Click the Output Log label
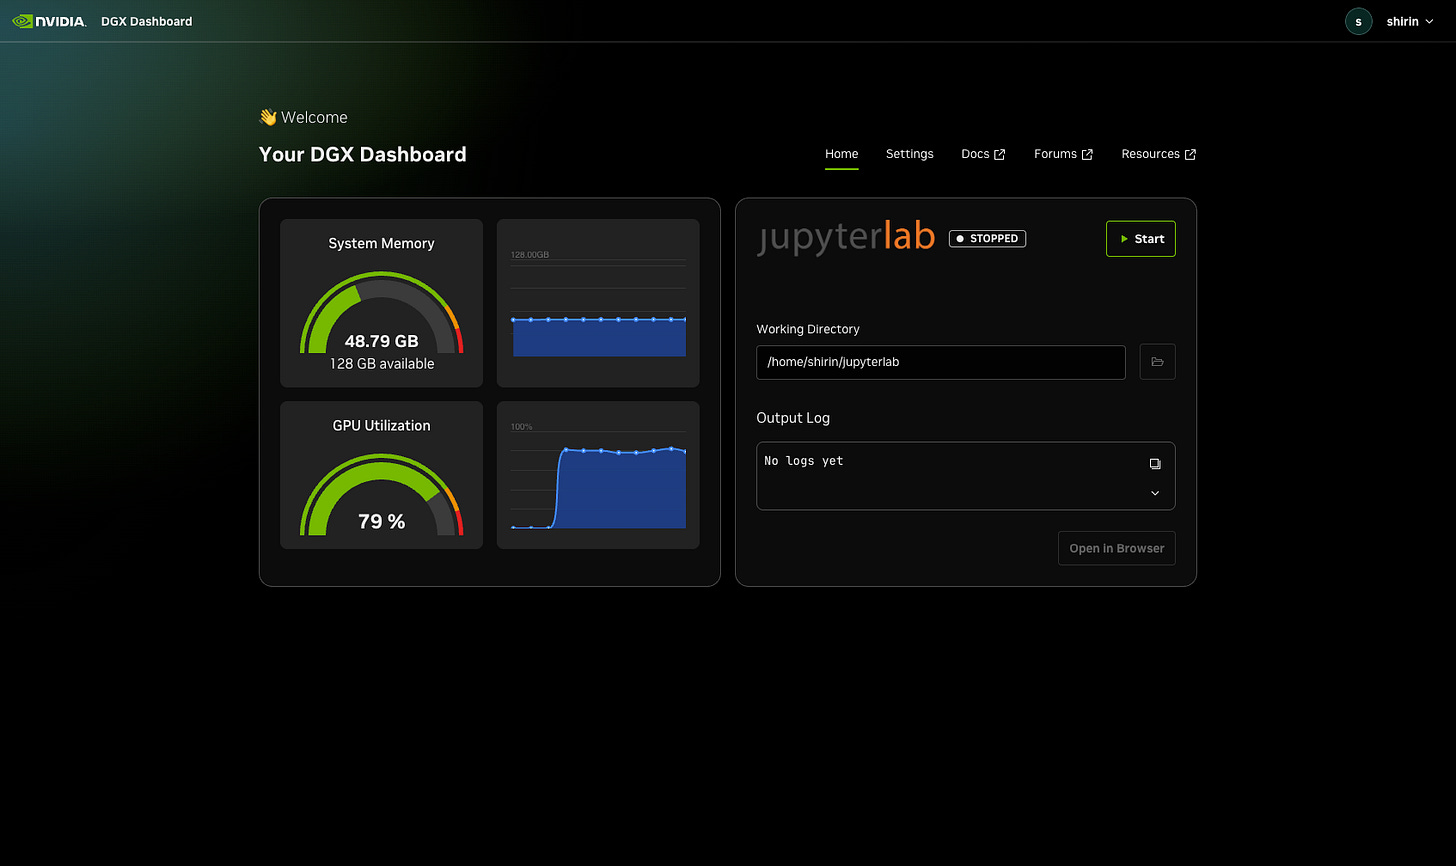Image resolution: width=1456 pixels, height=866 pixels. [793, 418]
